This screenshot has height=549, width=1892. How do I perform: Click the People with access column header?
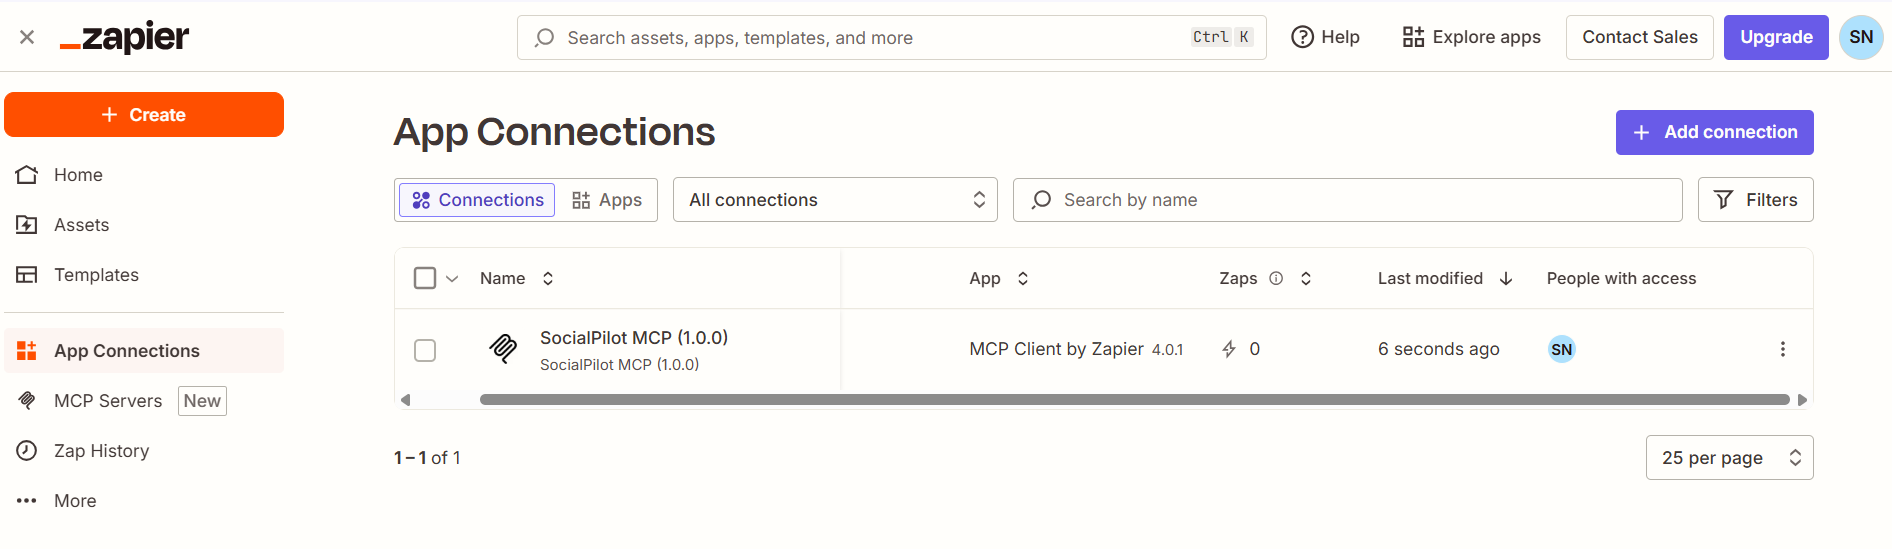click(x=1621, y=279)
